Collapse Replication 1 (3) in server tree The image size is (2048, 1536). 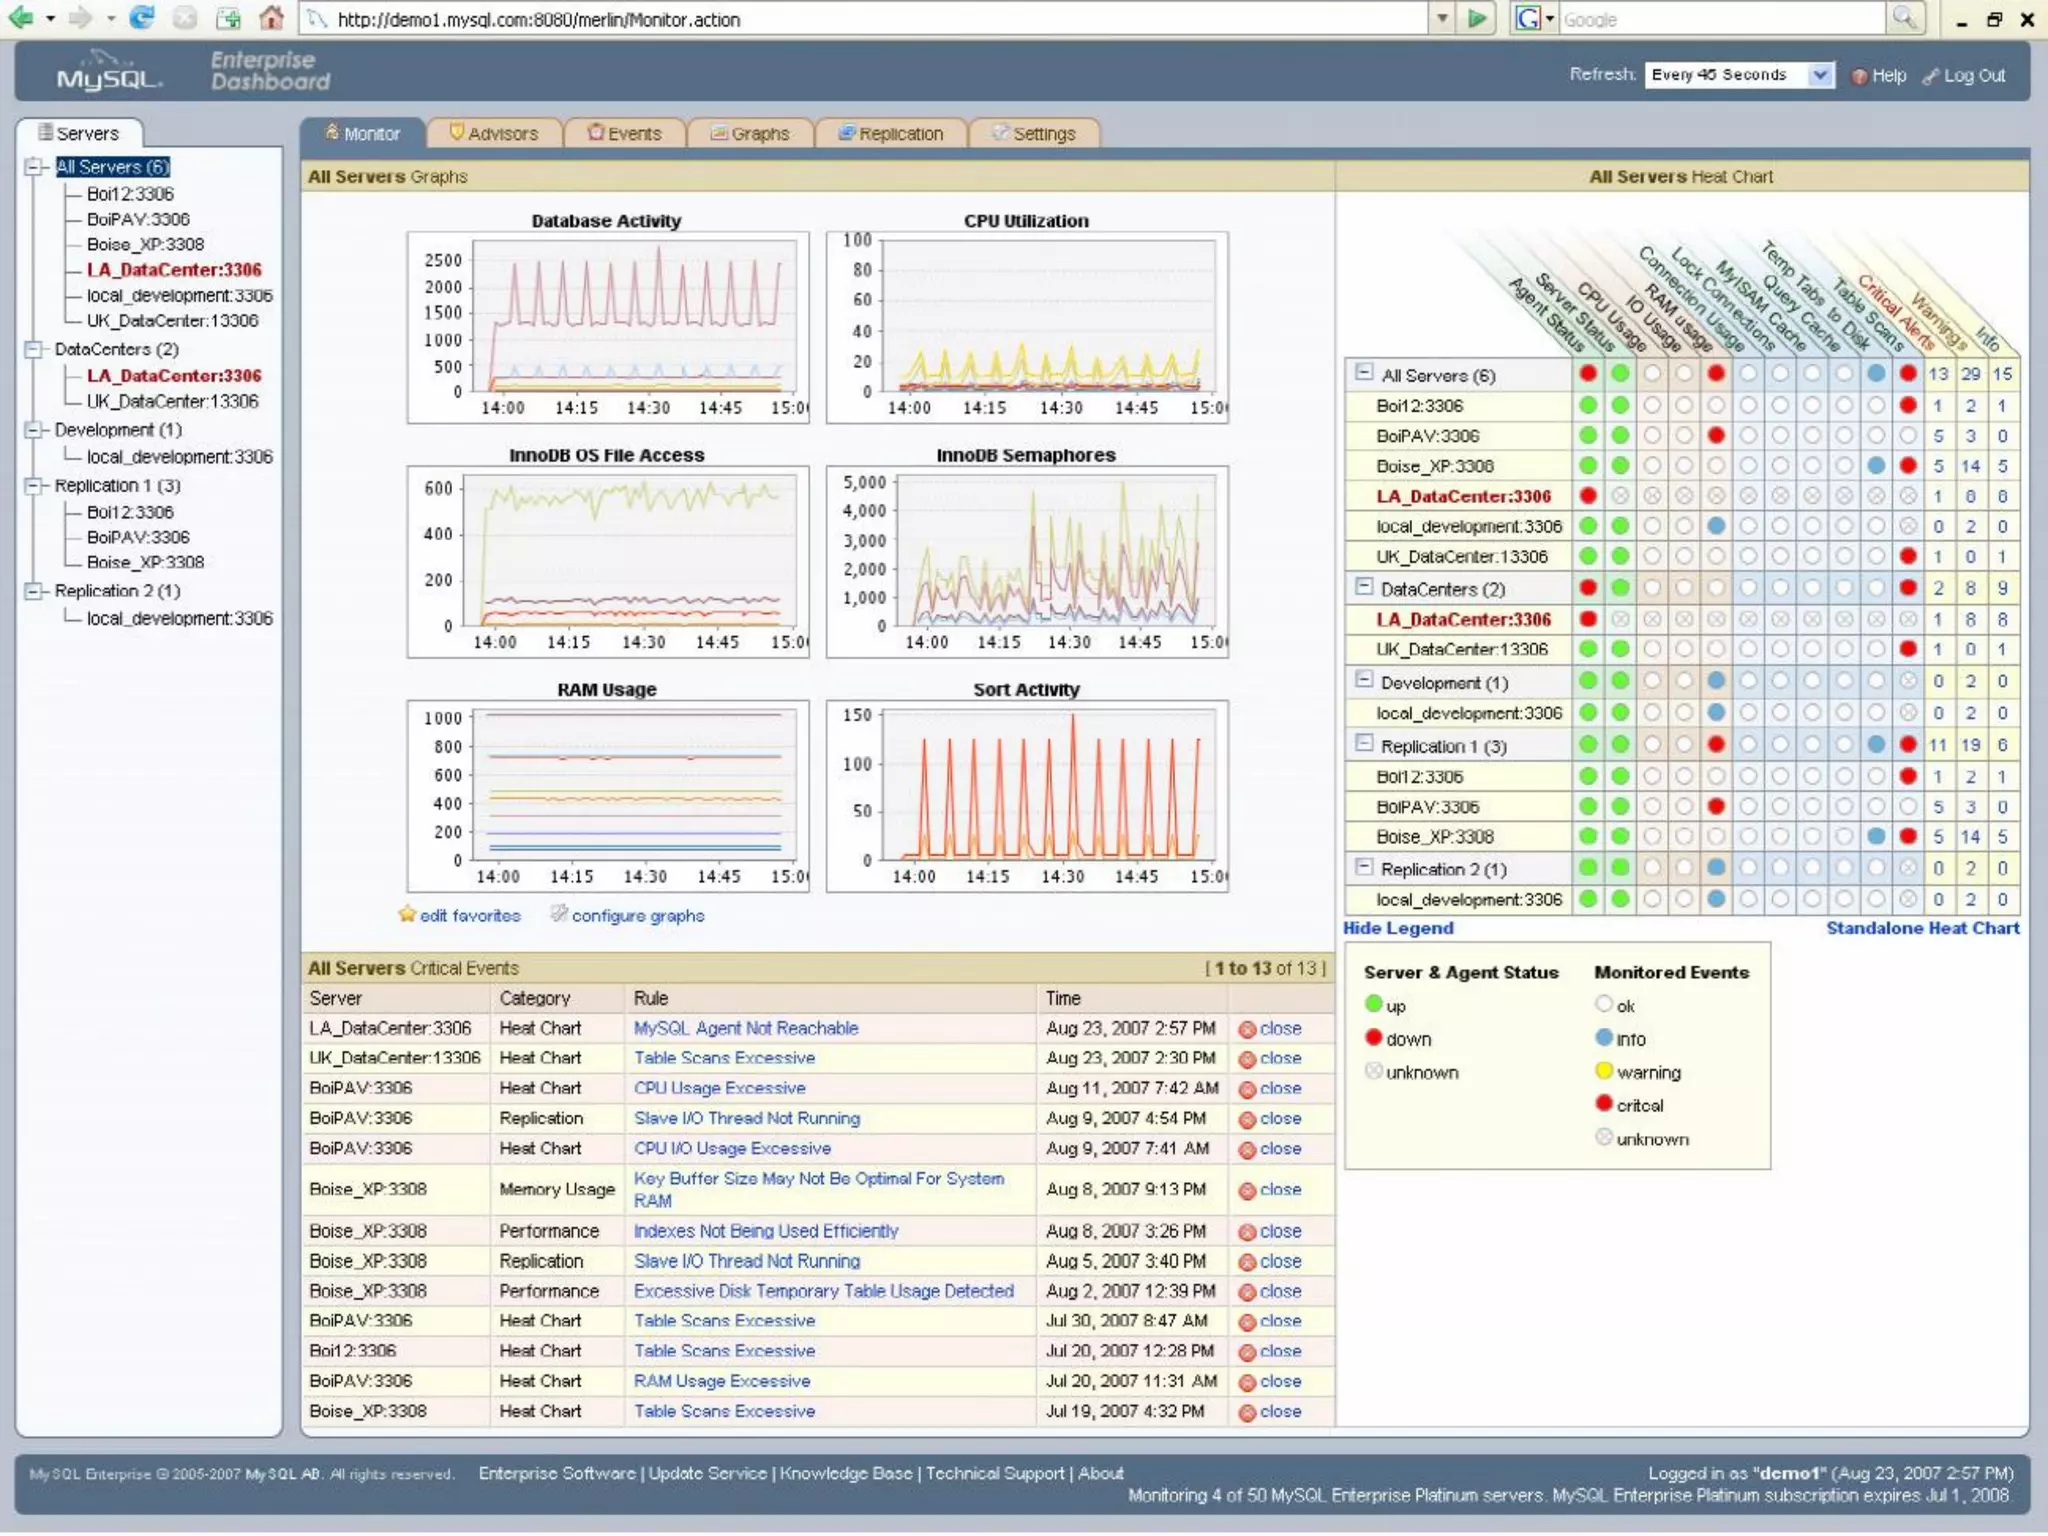tap(34, 486)
